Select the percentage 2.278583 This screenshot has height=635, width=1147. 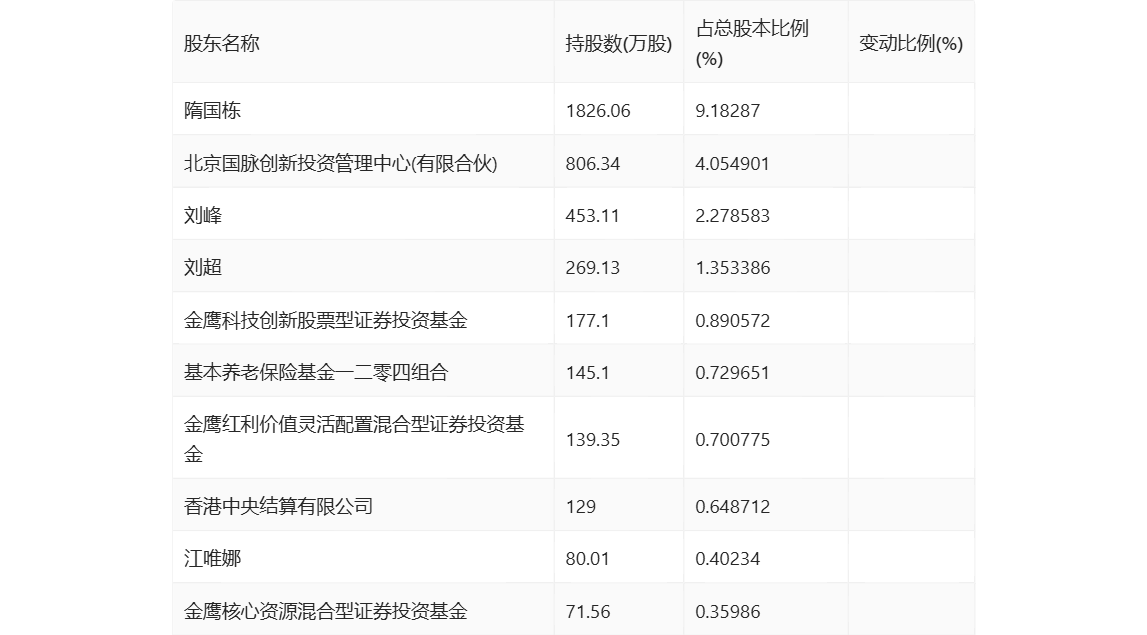(x=732, y=216)
